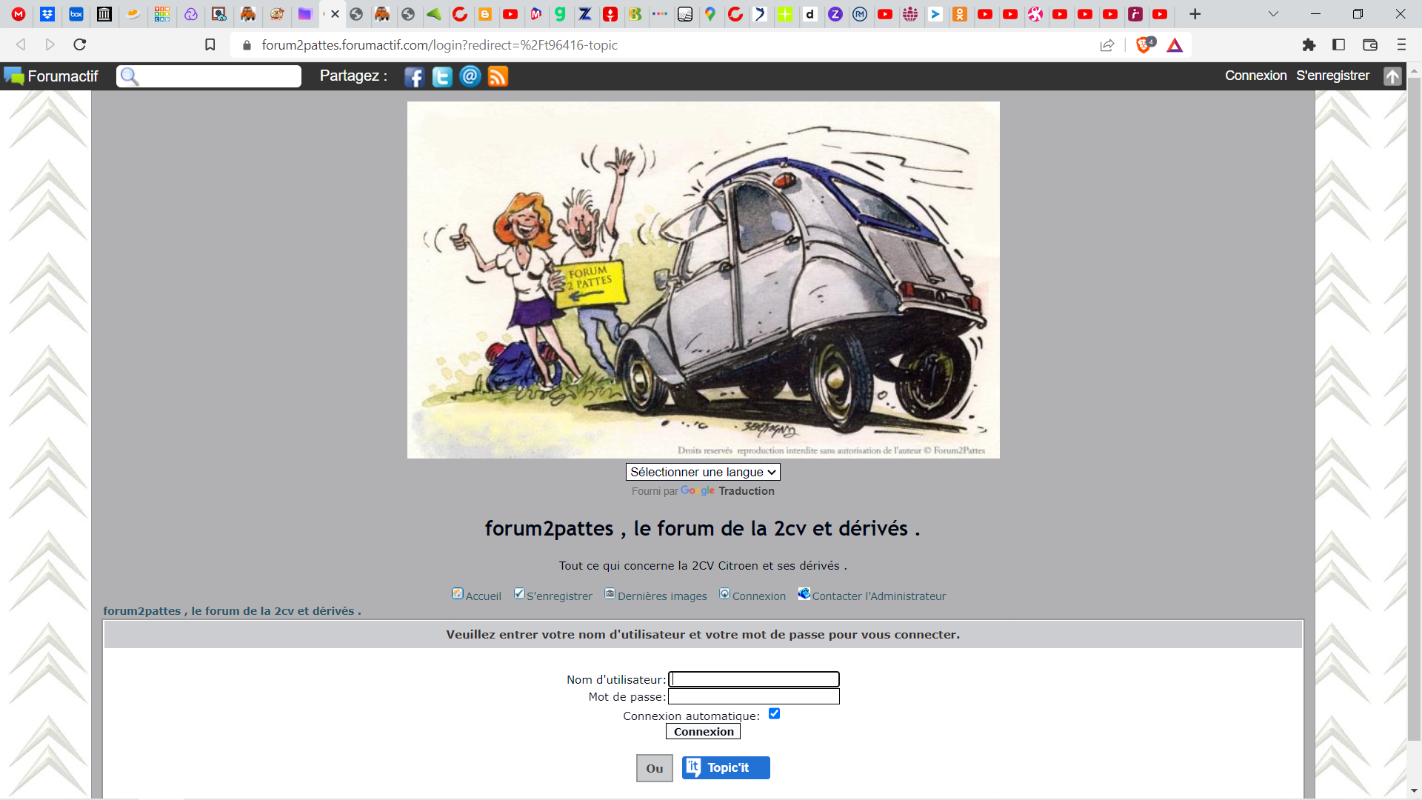Bookmark this page with the bookmark icon
This screenshot has width=1422, height=800.
(210, 45)
